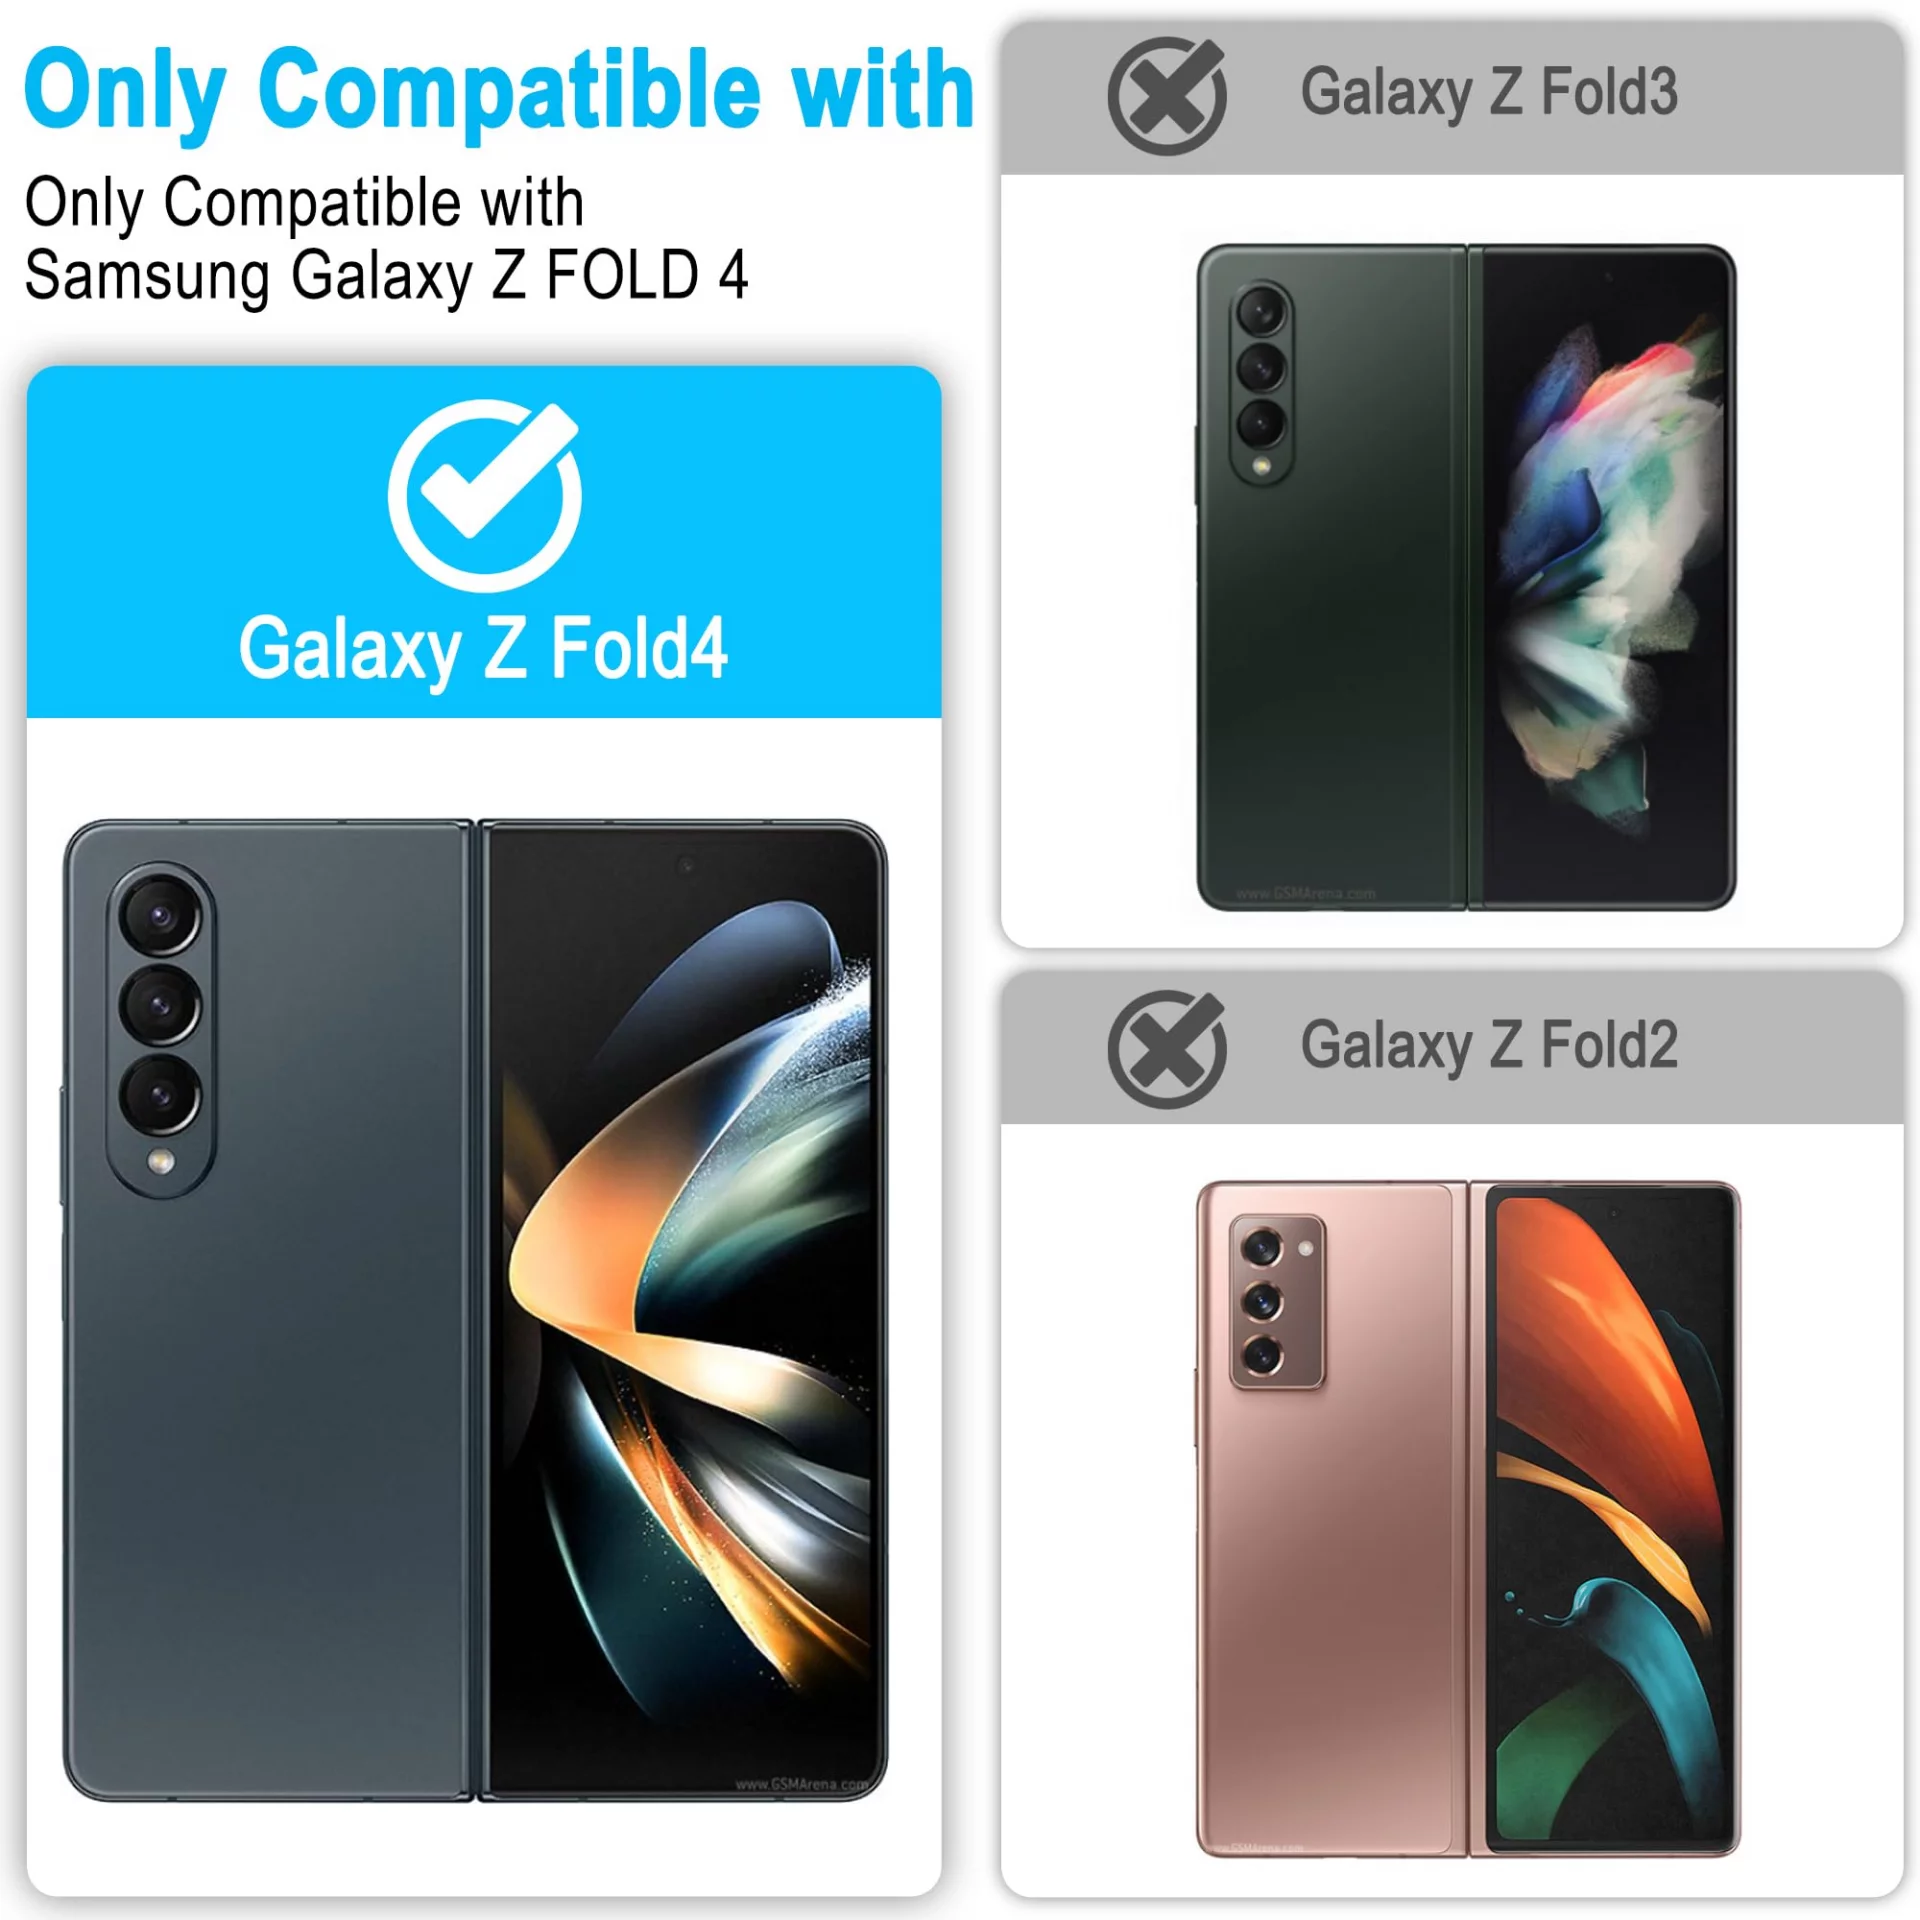Click the X icon next to Galaxy Z Fold3
Image resolution: width=1920 pixels, height=1920 pixels.
(1167, 96)
